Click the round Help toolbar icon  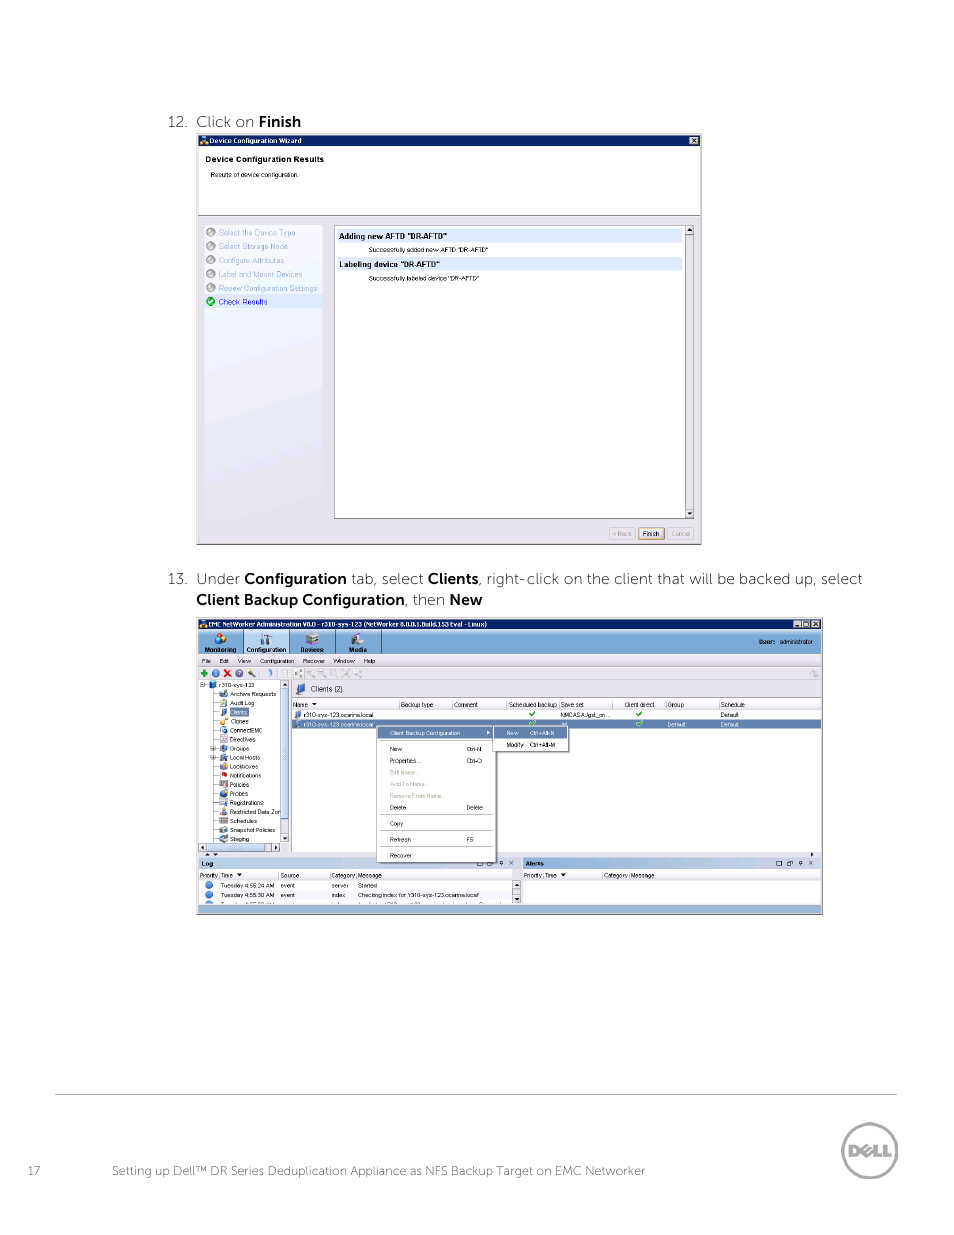click(239, 673)
